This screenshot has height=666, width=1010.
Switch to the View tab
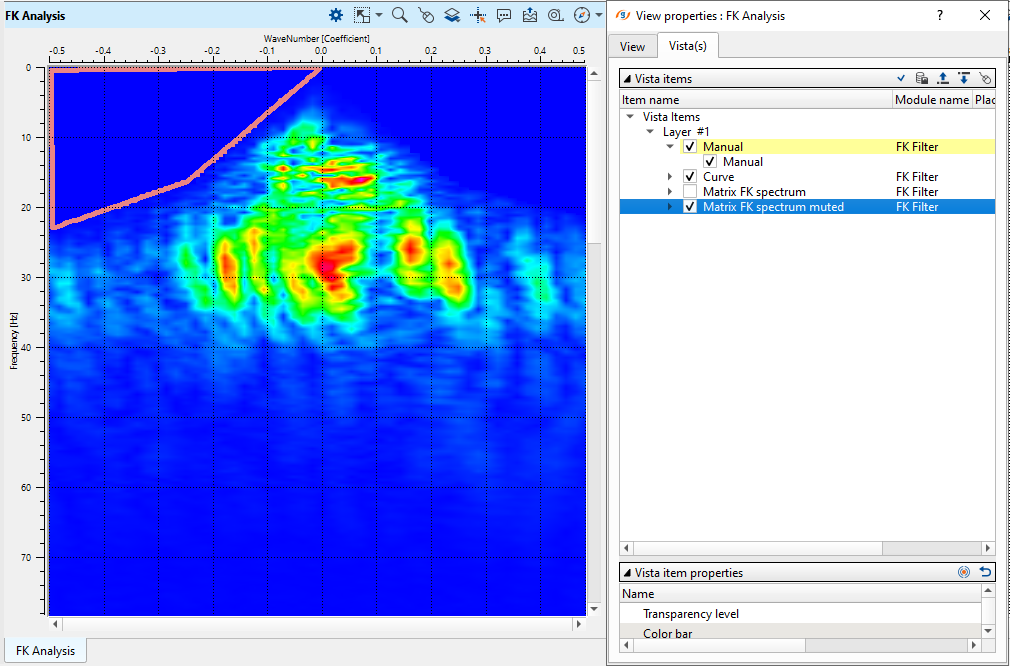(x=632, y=46)
